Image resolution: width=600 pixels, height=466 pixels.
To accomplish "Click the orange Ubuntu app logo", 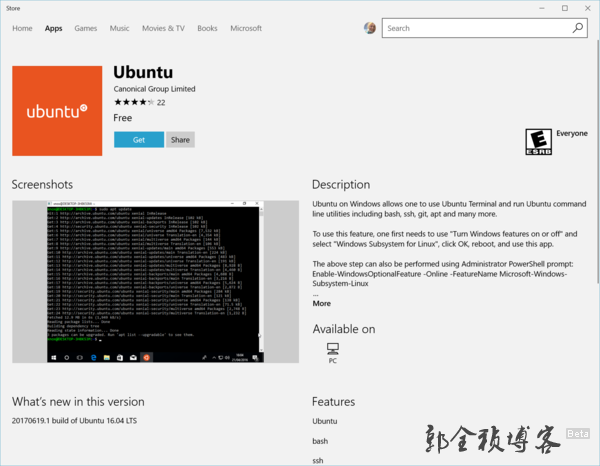I will tap(57, 111).
